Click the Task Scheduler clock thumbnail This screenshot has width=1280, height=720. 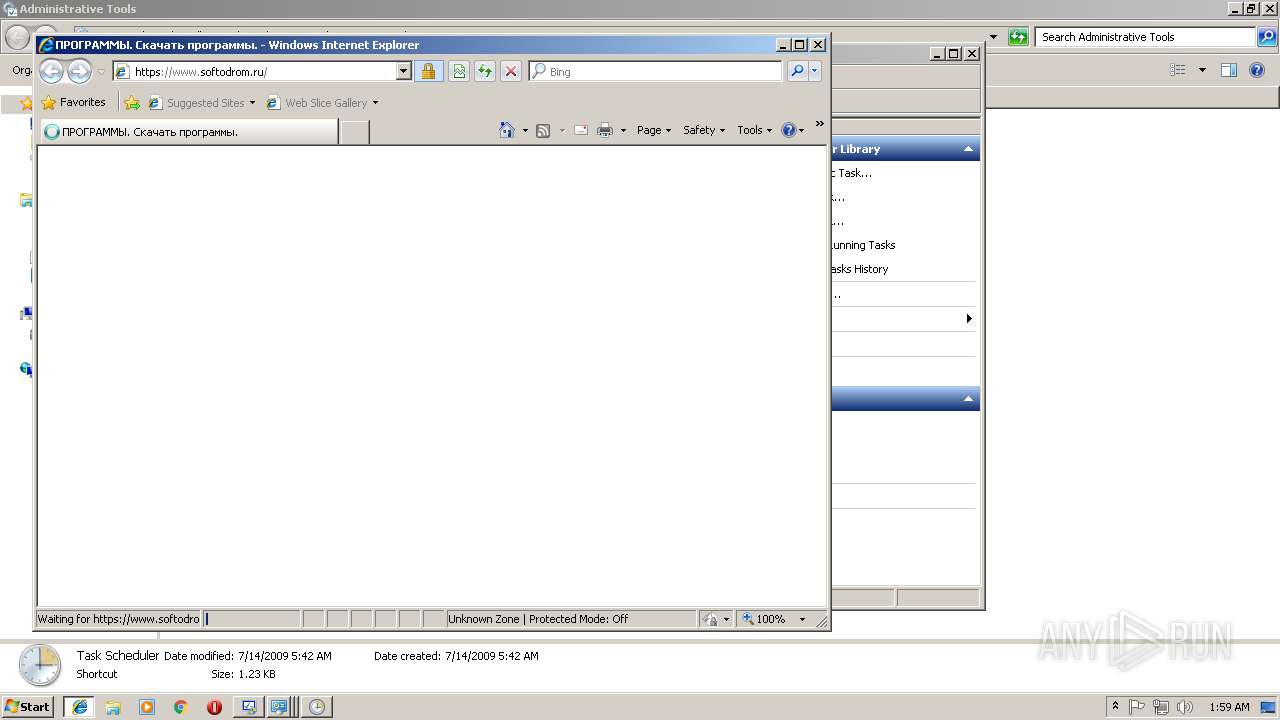click(x=40, y=666)
